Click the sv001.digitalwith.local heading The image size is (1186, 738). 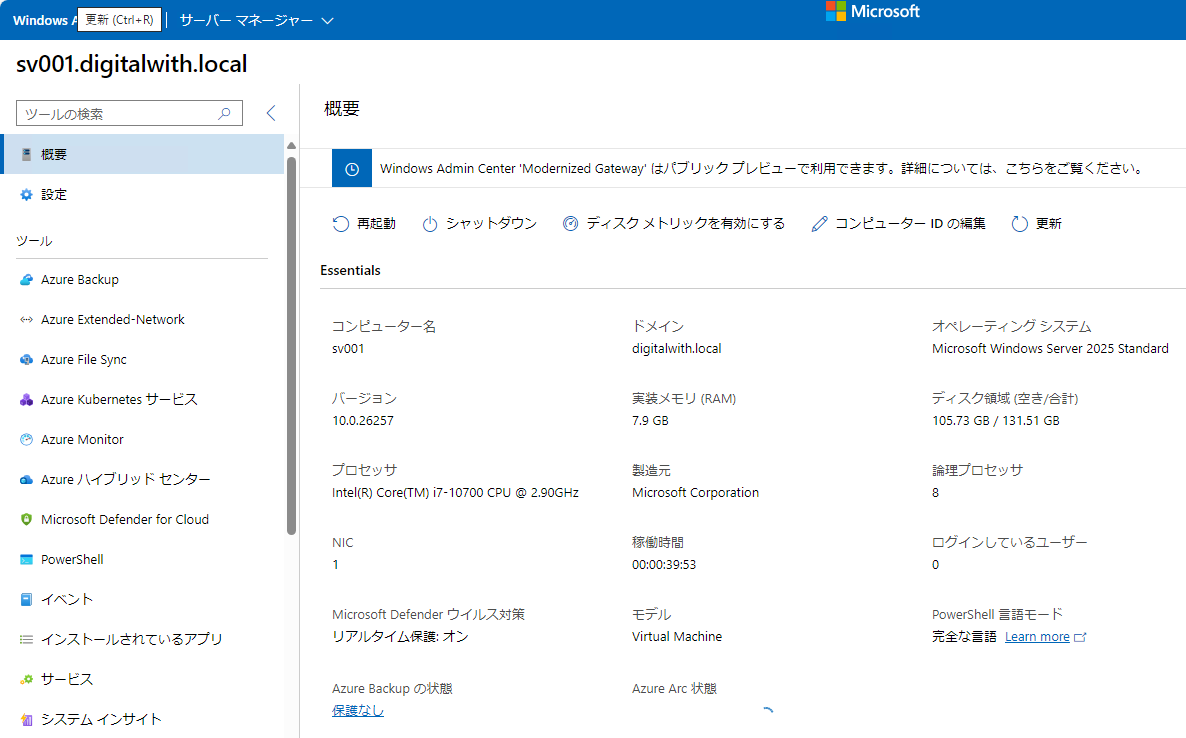132,64
